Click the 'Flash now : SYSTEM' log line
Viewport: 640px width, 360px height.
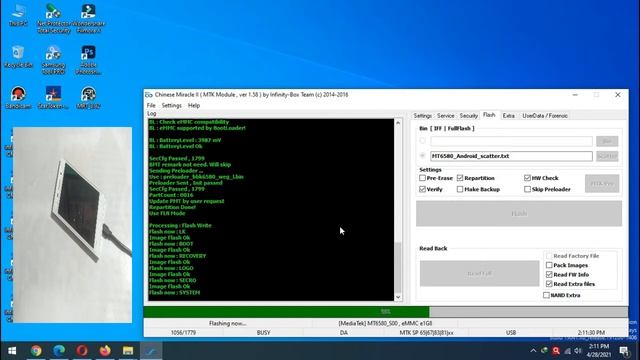pos(174,293)
